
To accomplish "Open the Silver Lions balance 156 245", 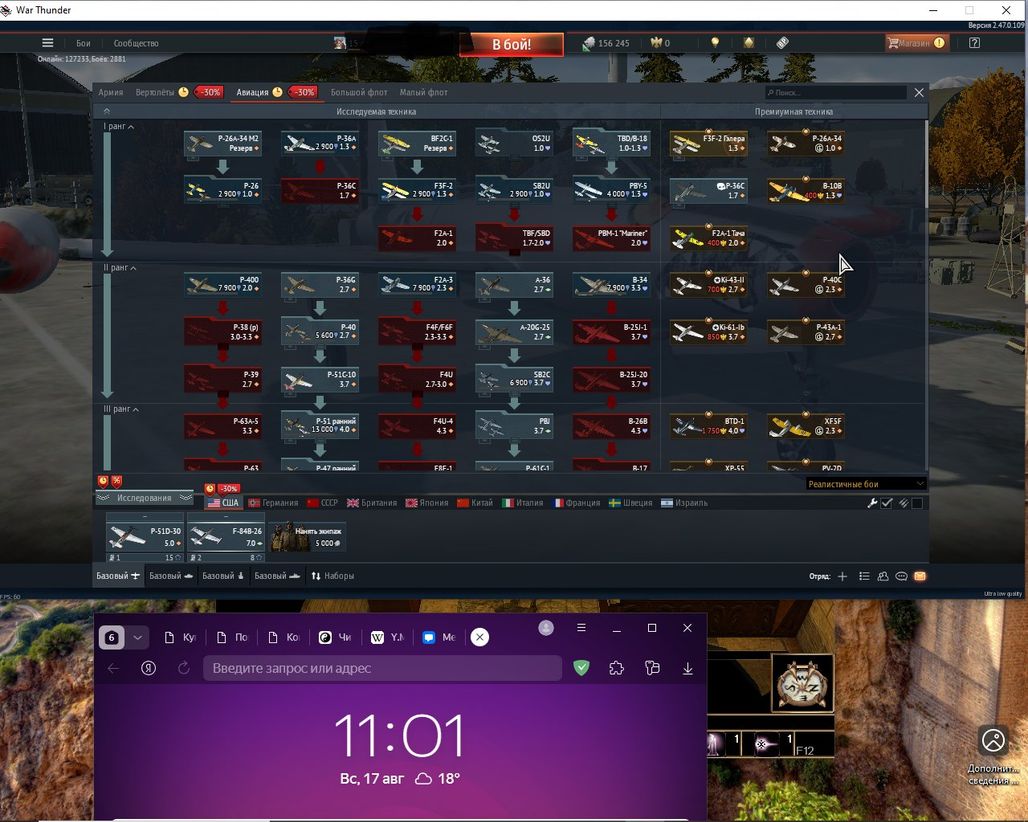I will click(606, 43).
